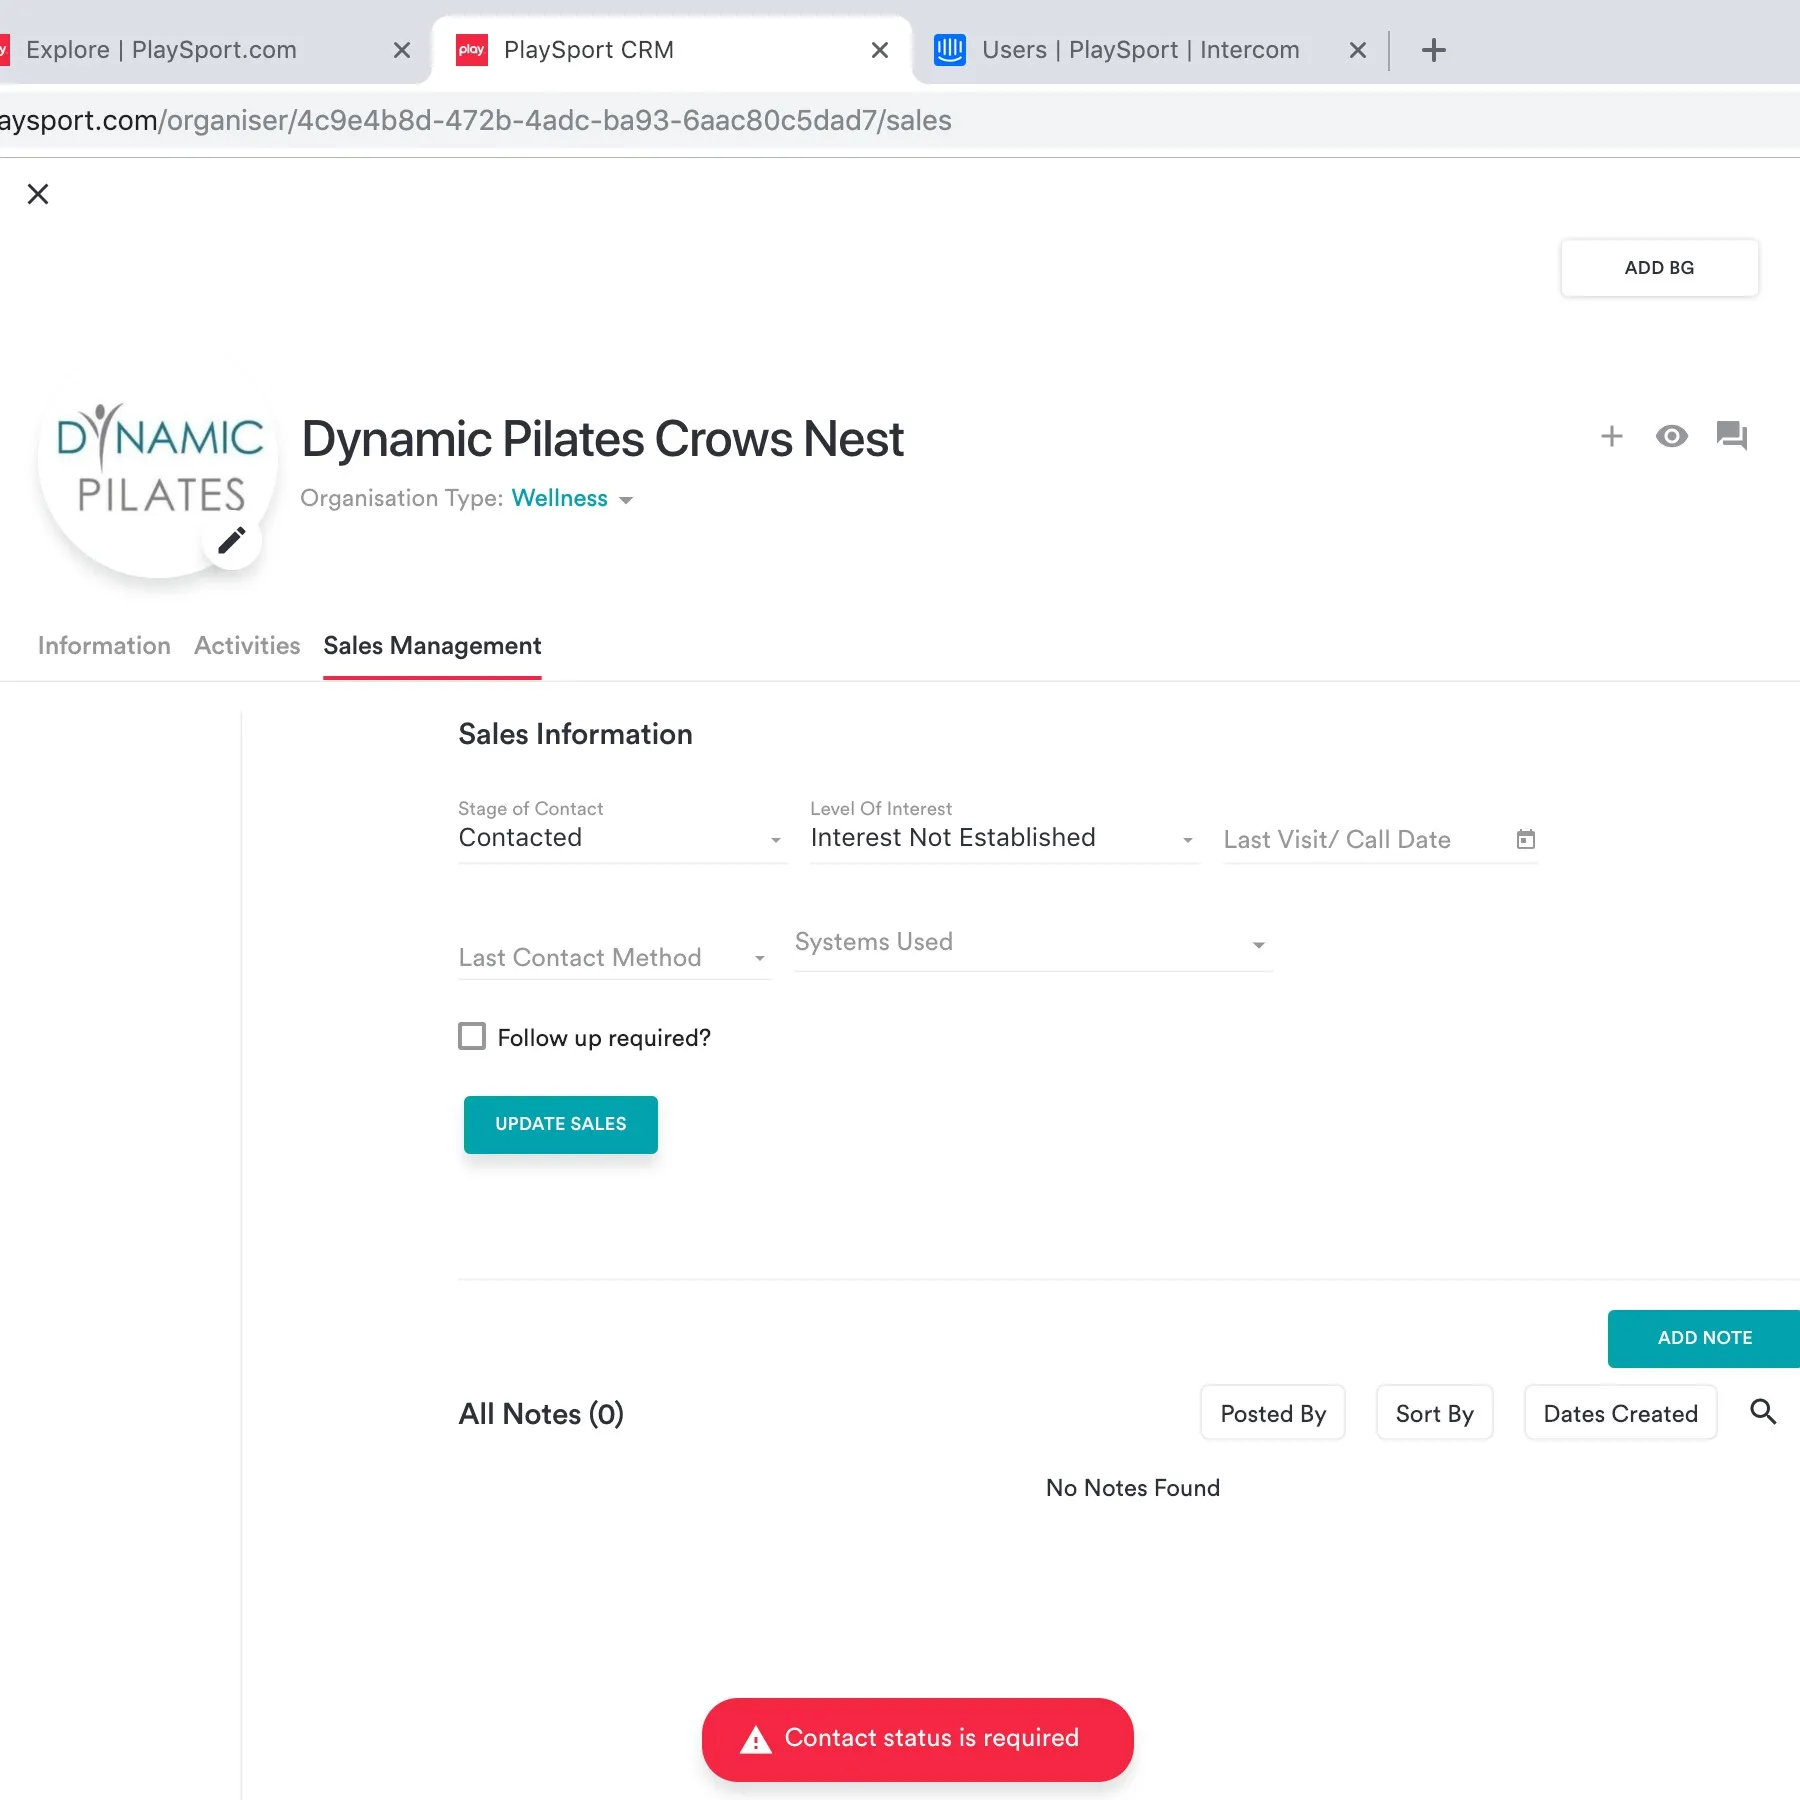The height and width of the screenshot is (1800, 1800).
Task: Click the Last Visit/ Call Date field
Action: click(x=1380, y=840)
